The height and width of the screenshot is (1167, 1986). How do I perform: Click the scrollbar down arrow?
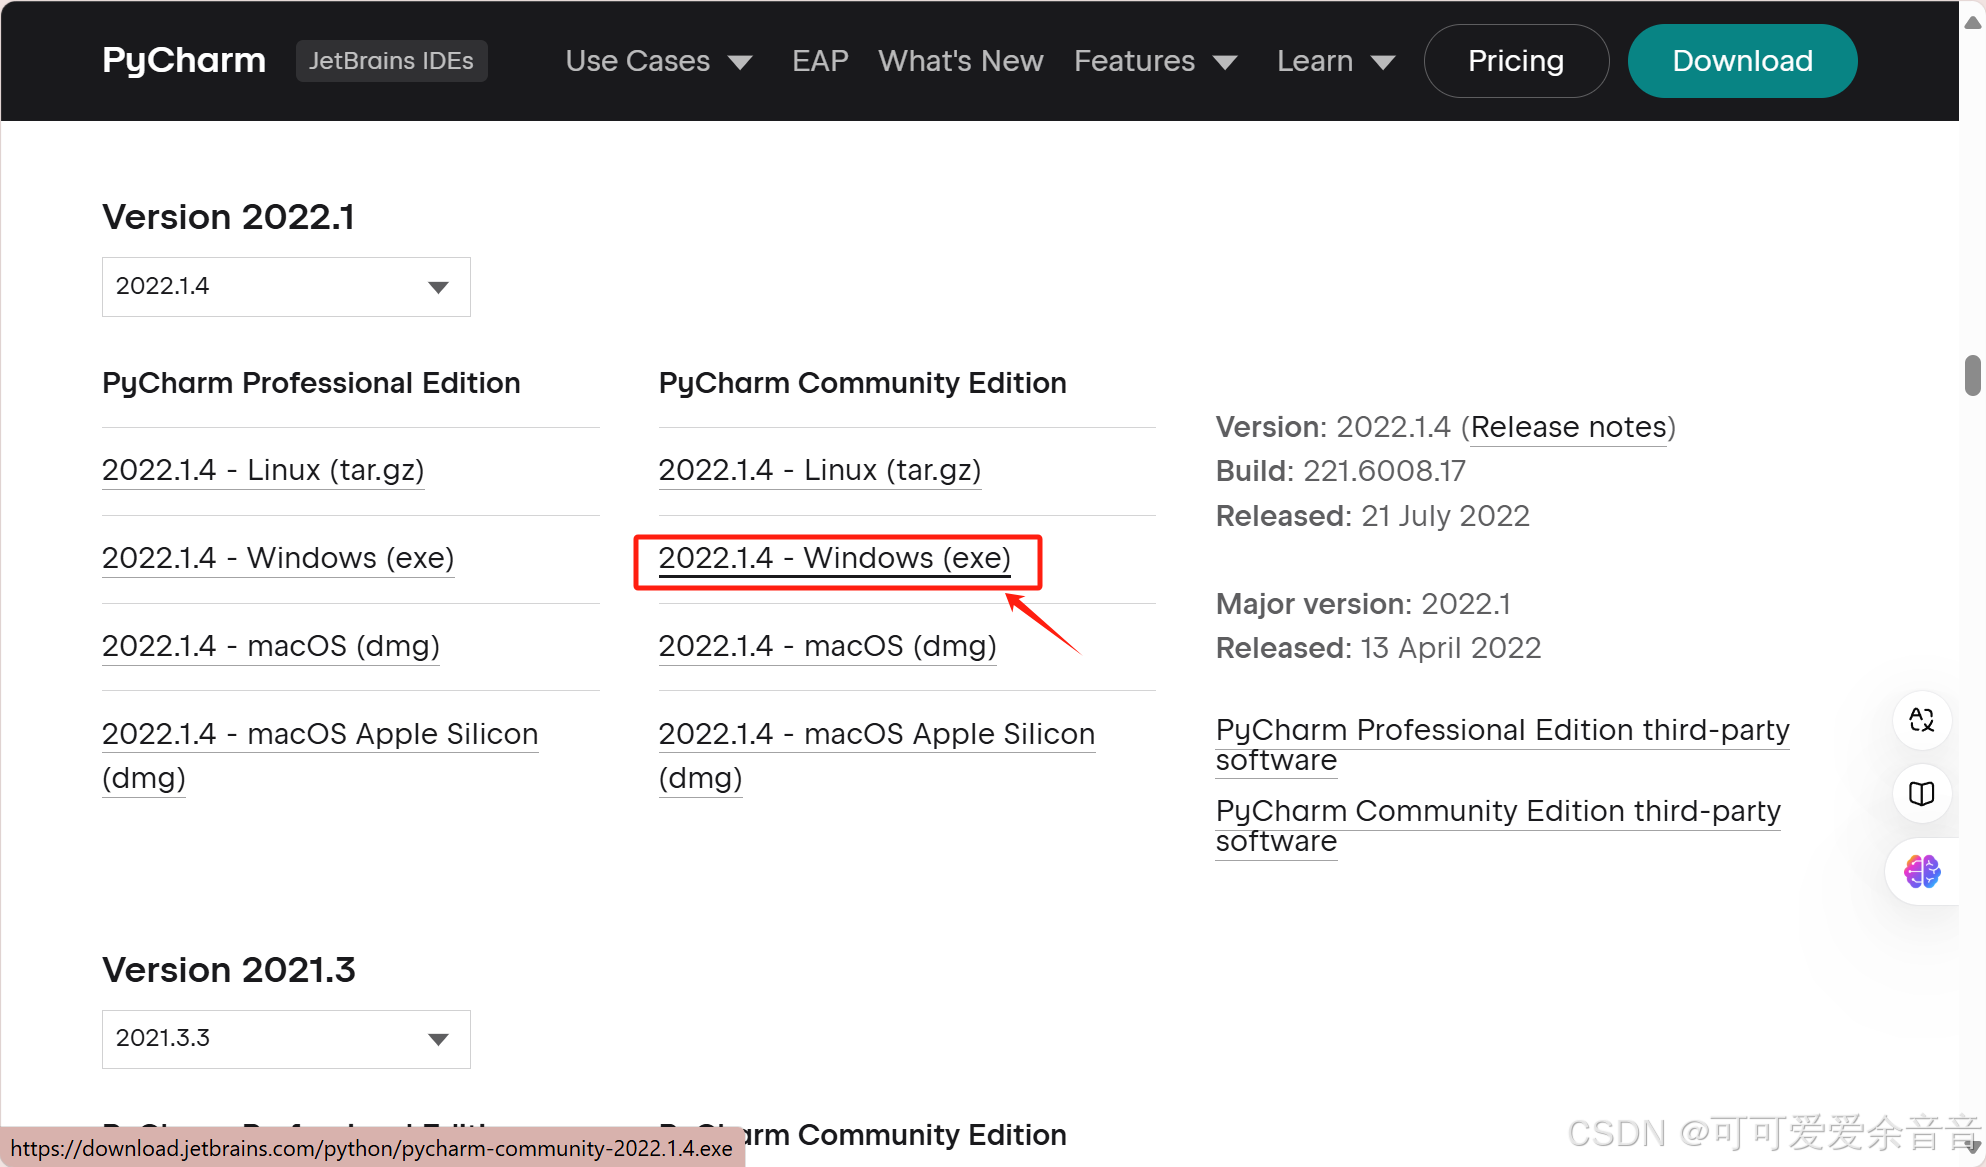point(1972,1146)
